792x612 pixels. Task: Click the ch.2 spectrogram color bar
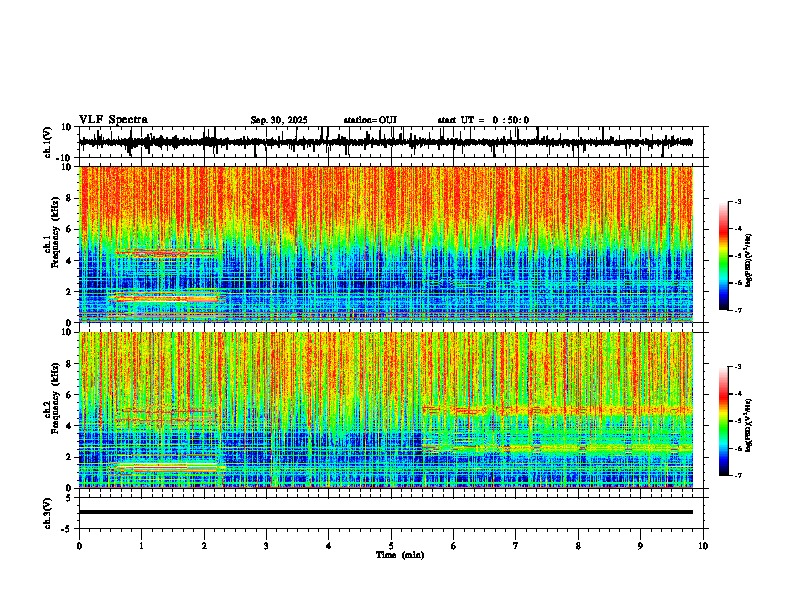point(723,421)
